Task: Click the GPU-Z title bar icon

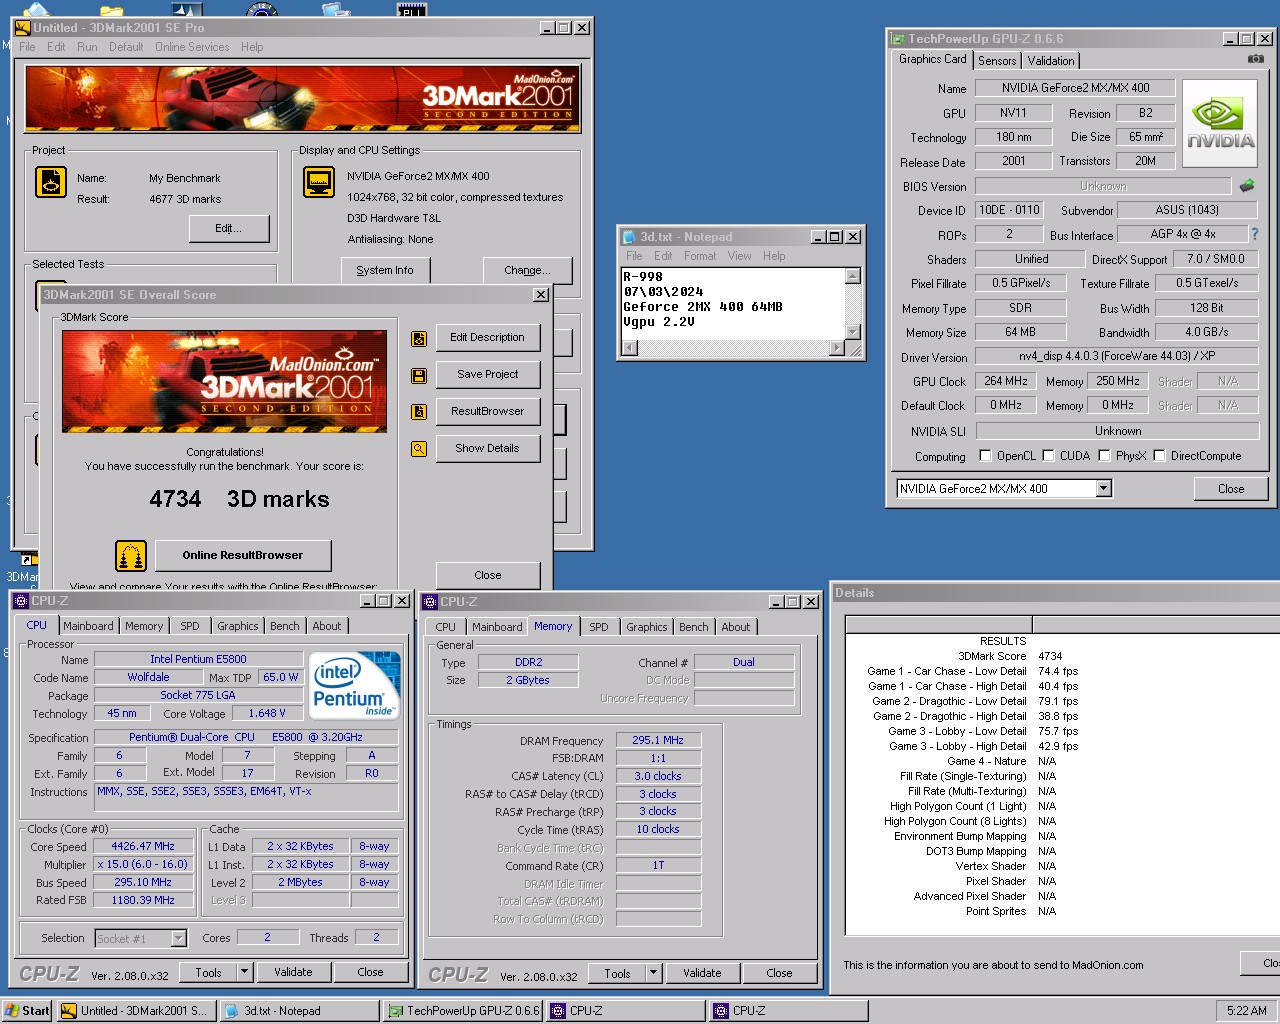Action: tap(897, 39)
